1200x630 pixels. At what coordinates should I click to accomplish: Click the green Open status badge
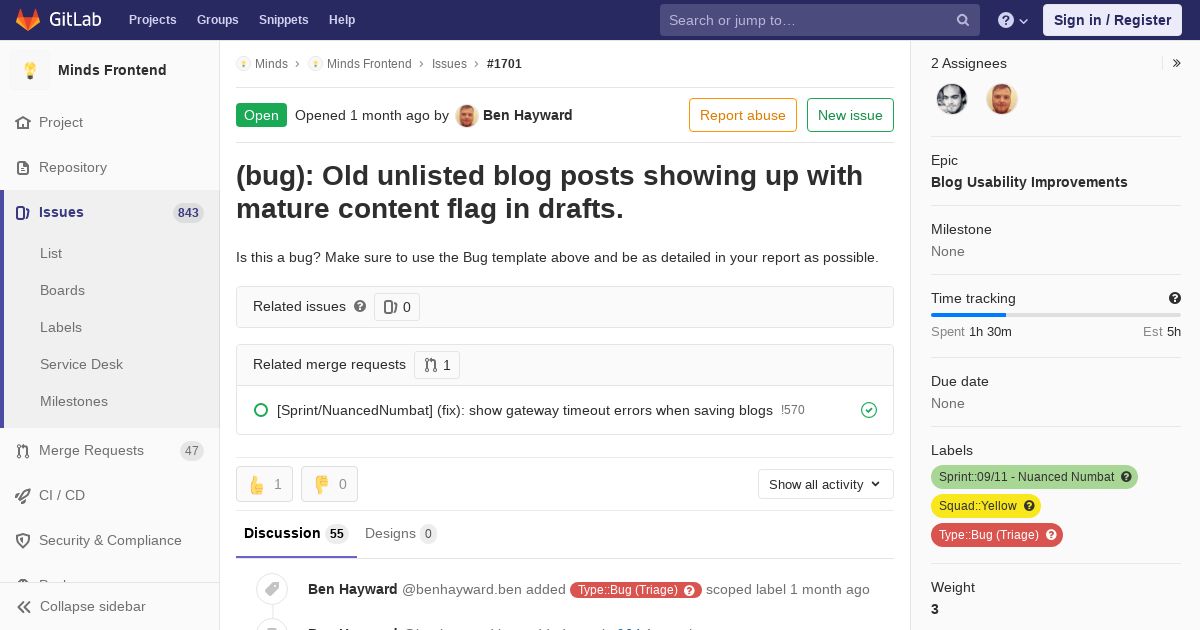(x=261, y=115)
